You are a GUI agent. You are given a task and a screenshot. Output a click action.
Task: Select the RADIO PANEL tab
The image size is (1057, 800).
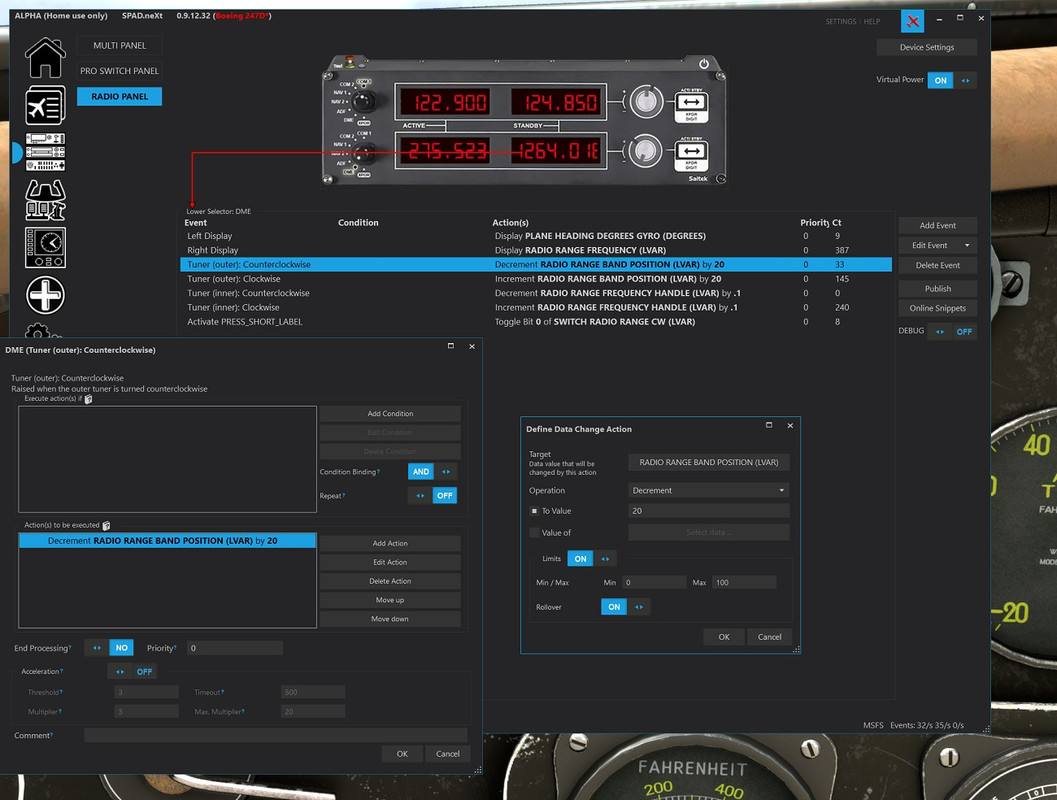(x=119, y=96)
